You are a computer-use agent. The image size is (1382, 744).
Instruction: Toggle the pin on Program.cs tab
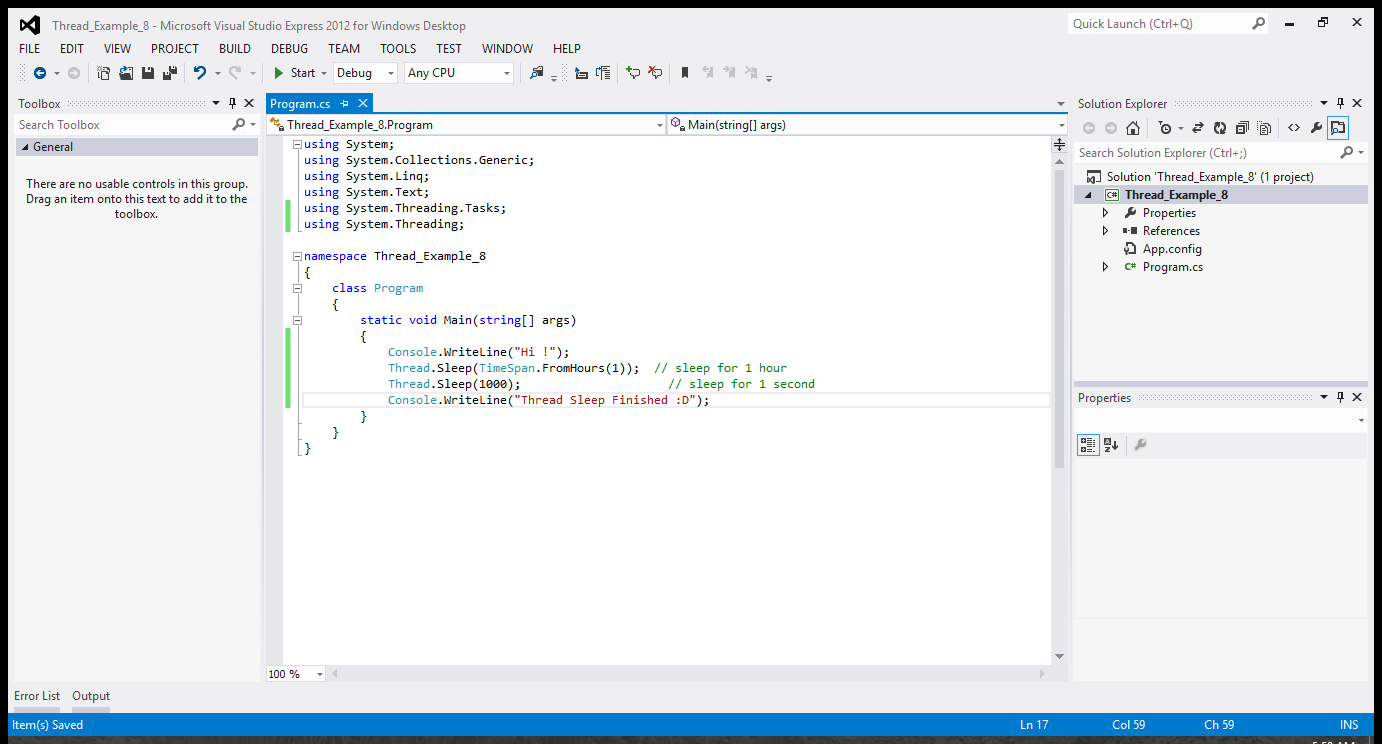click(344, 103)
